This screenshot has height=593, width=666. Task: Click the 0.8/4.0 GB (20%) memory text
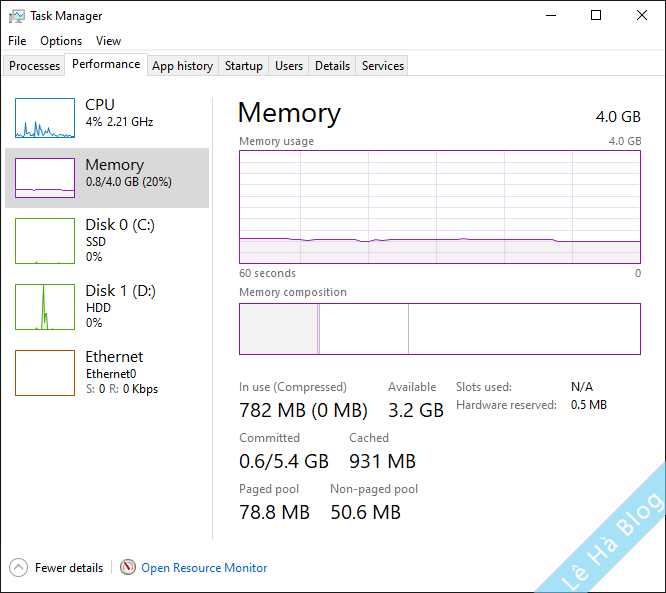pos(129,182)
